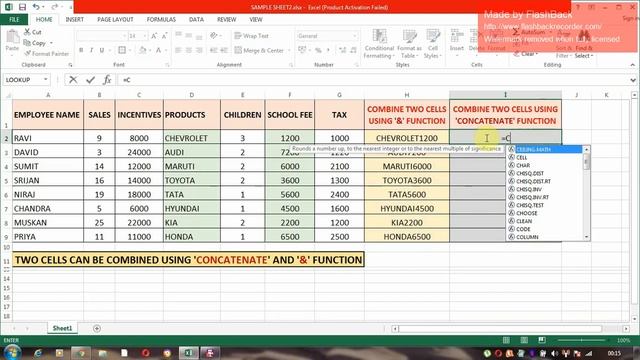Click the fx Insert Function button
The height and width of the screenshot is (360, 640).
pyautogui.click(x=107, y=80)
